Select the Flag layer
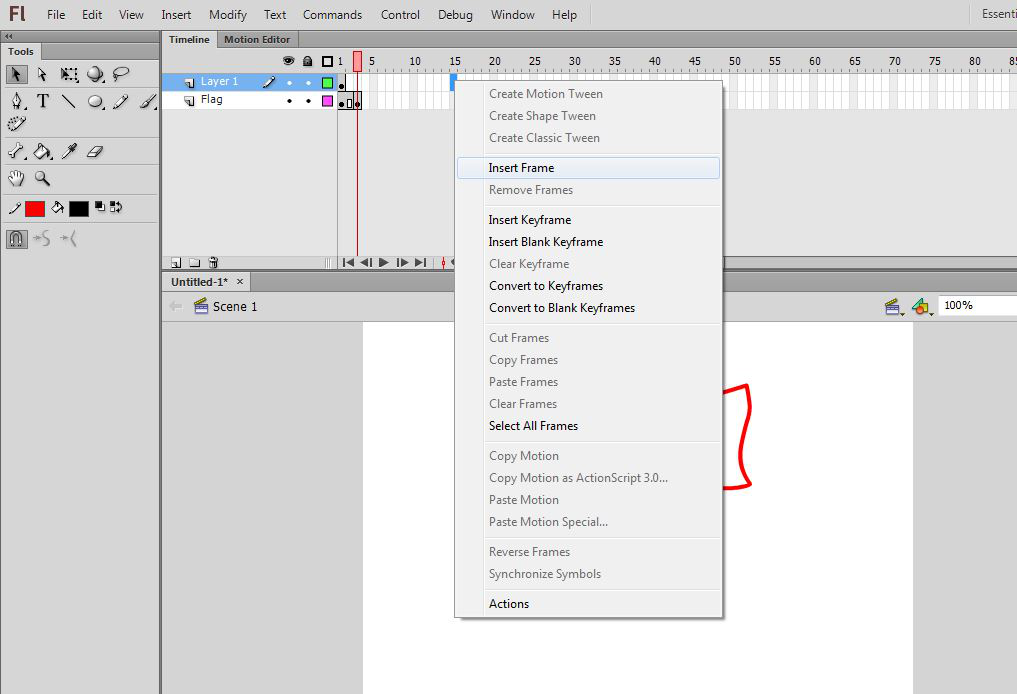 (x=211, y=100)
